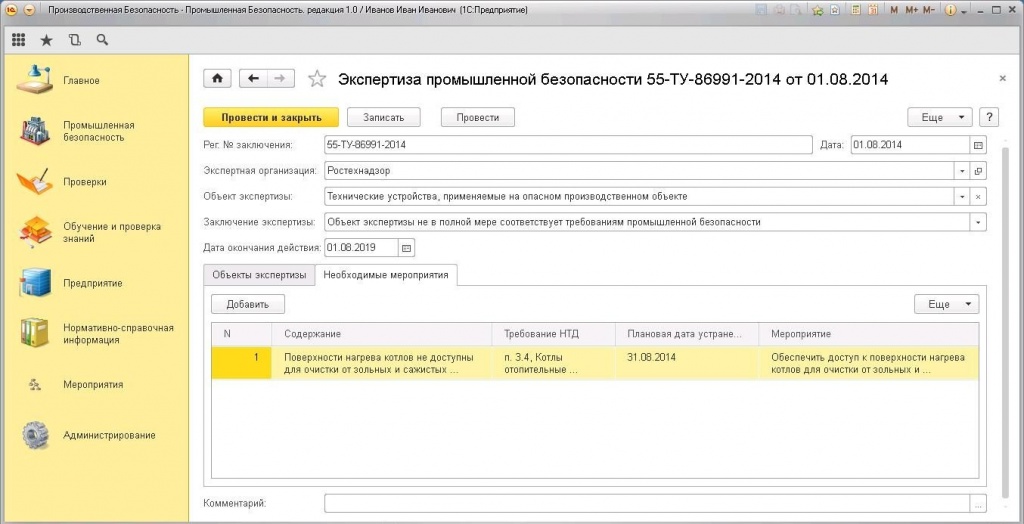Expand the Заключение экспертизы dropdown
Screen dimensions: 1024x524
point(977,222)
